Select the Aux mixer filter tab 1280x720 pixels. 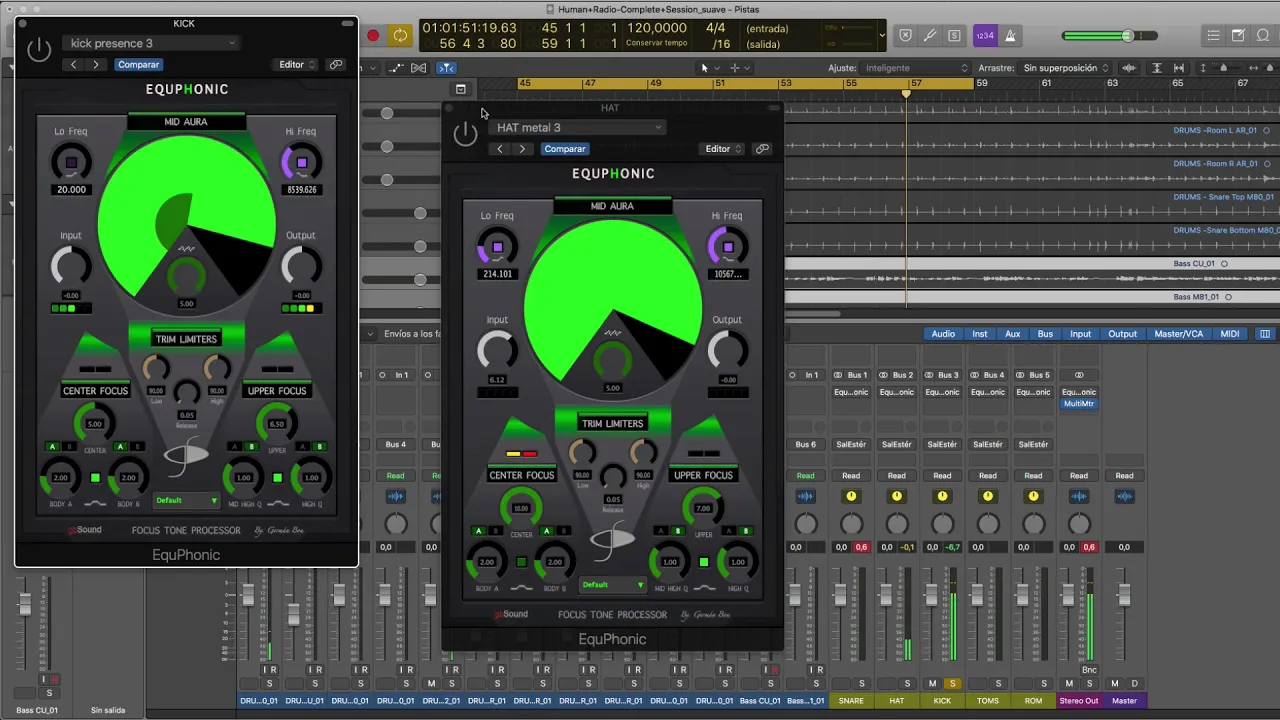(x=1013, y=334)
